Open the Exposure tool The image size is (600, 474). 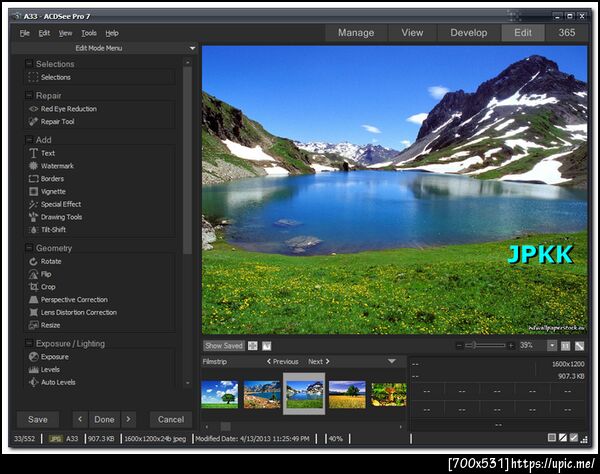49,357
